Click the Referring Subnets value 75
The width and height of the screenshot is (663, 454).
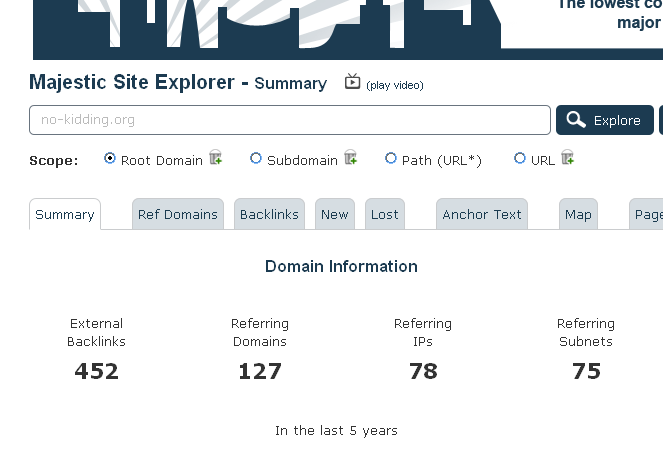point(586,371)
